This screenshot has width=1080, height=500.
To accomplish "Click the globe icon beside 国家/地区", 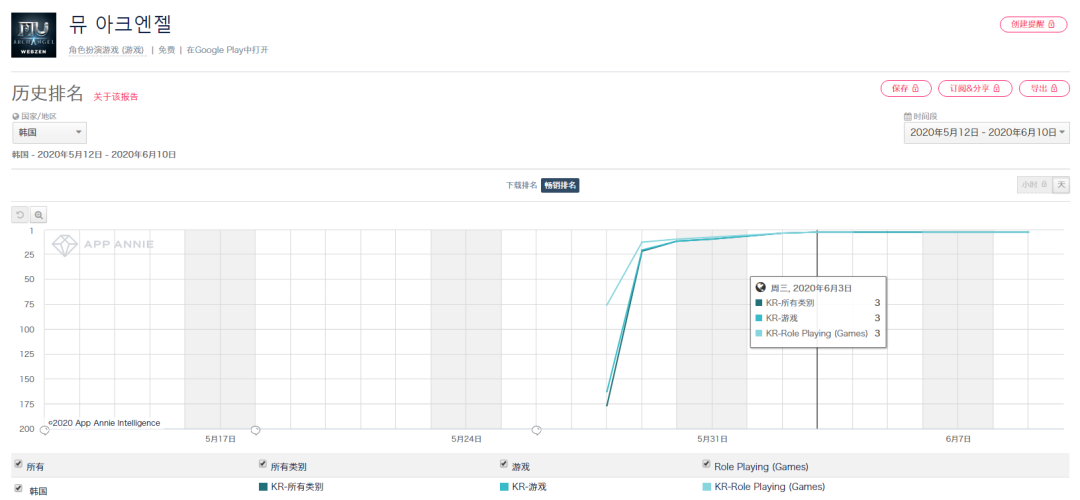I will [16, 116].
